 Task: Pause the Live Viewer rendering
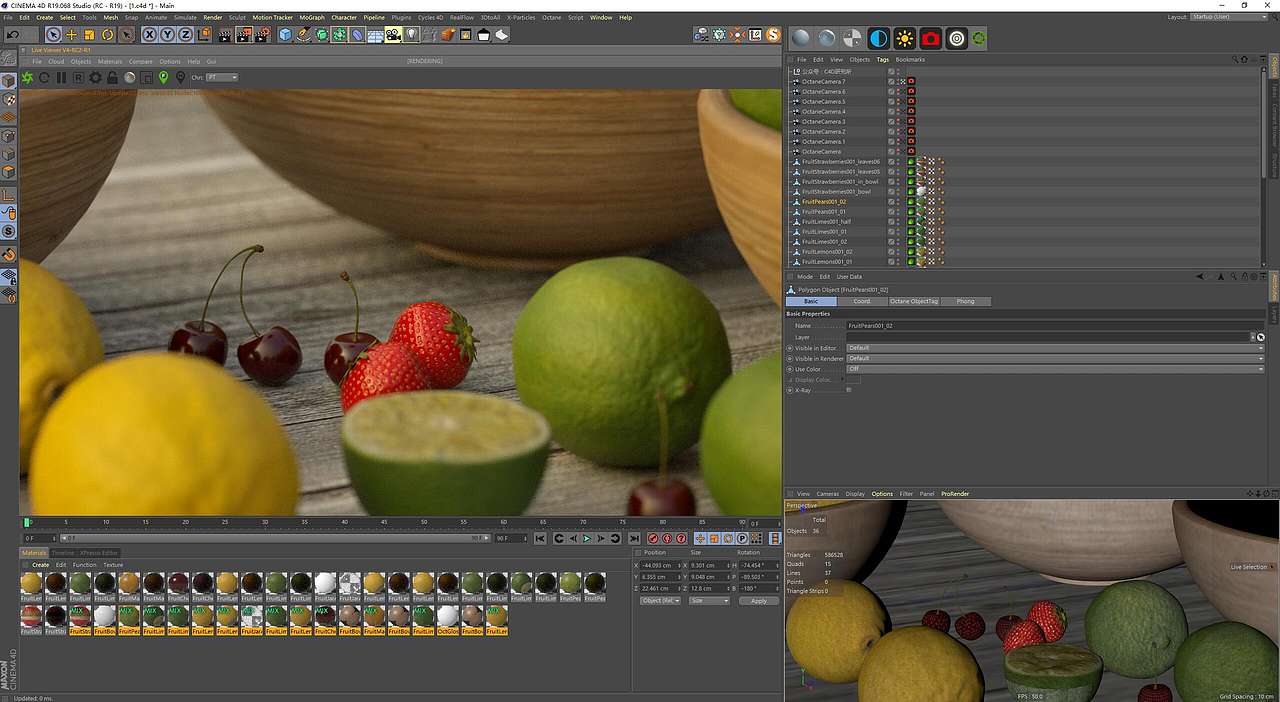point(61,78)
